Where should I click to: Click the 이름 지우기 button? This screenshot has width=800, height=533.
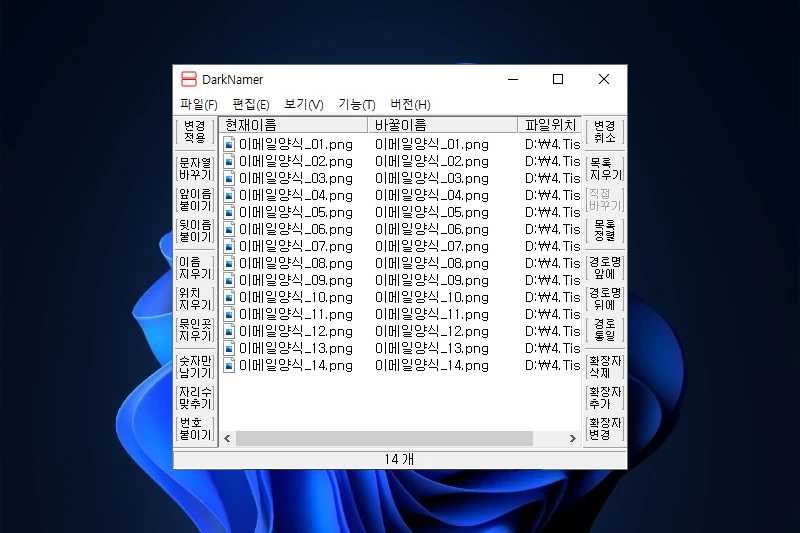[195, 267]
